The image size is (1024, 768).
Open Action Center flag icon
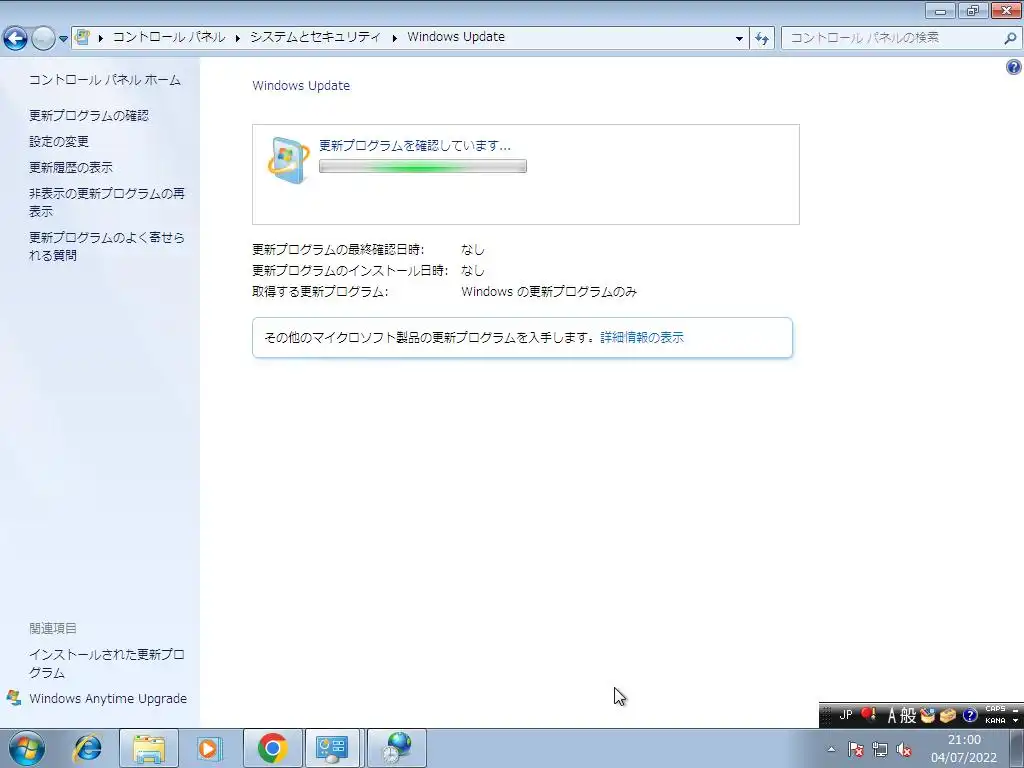point(856,749)
